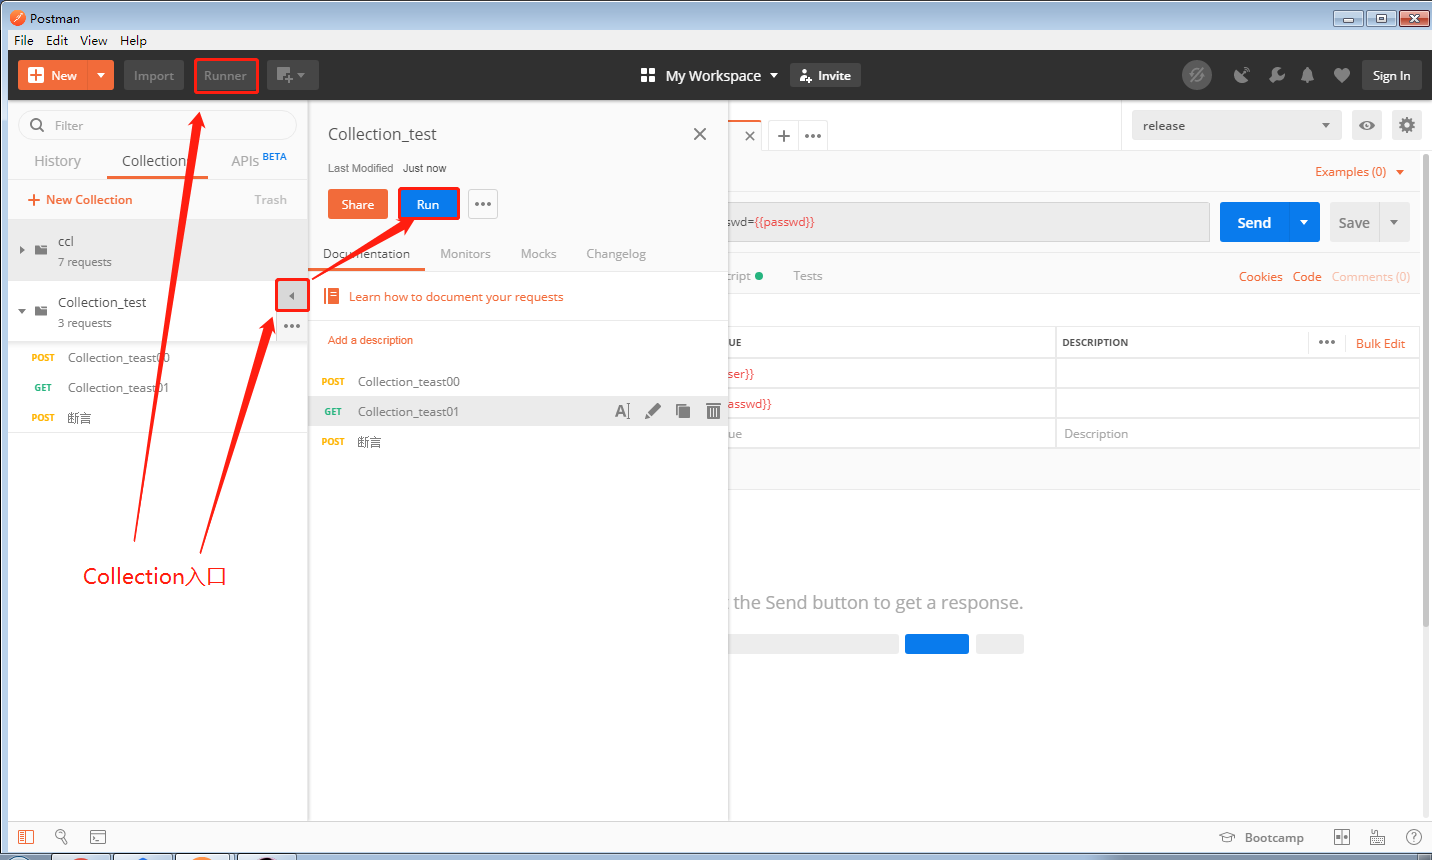Click the New plus icon button
Viewport: 1432px width, 860px height.
point(53,75)
